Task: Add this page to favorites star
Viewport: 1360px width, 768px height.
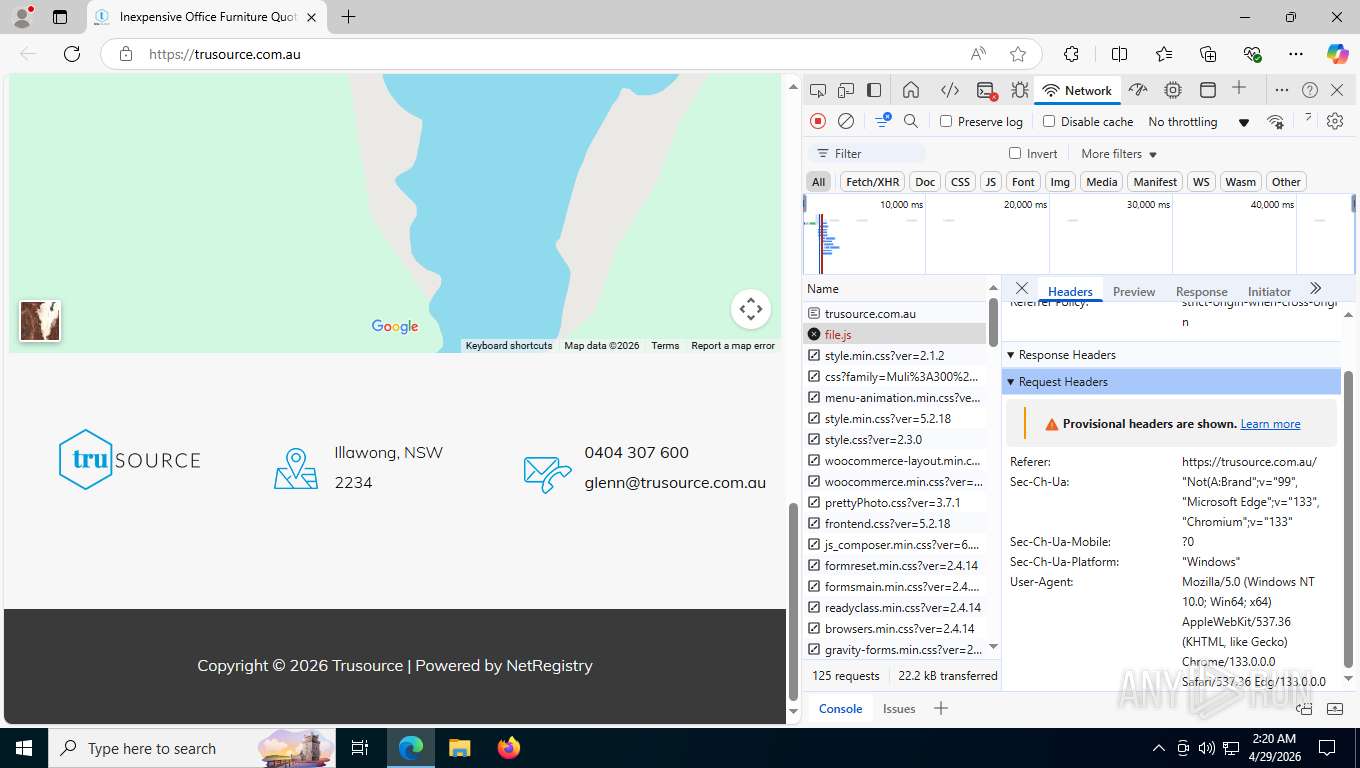Action: point(1018,54)
